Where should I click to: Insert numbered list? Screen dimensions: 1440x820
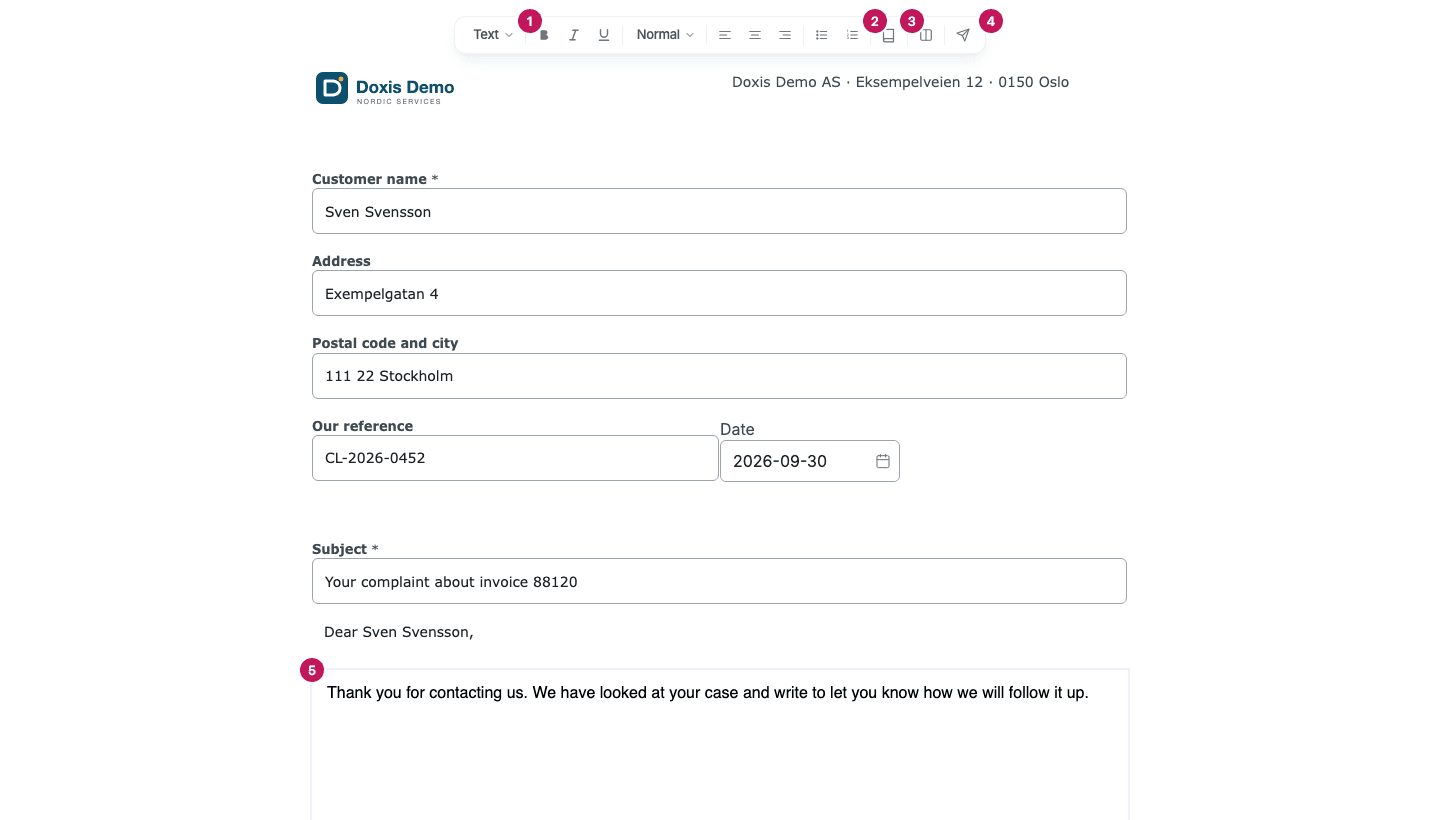point(852,35)
